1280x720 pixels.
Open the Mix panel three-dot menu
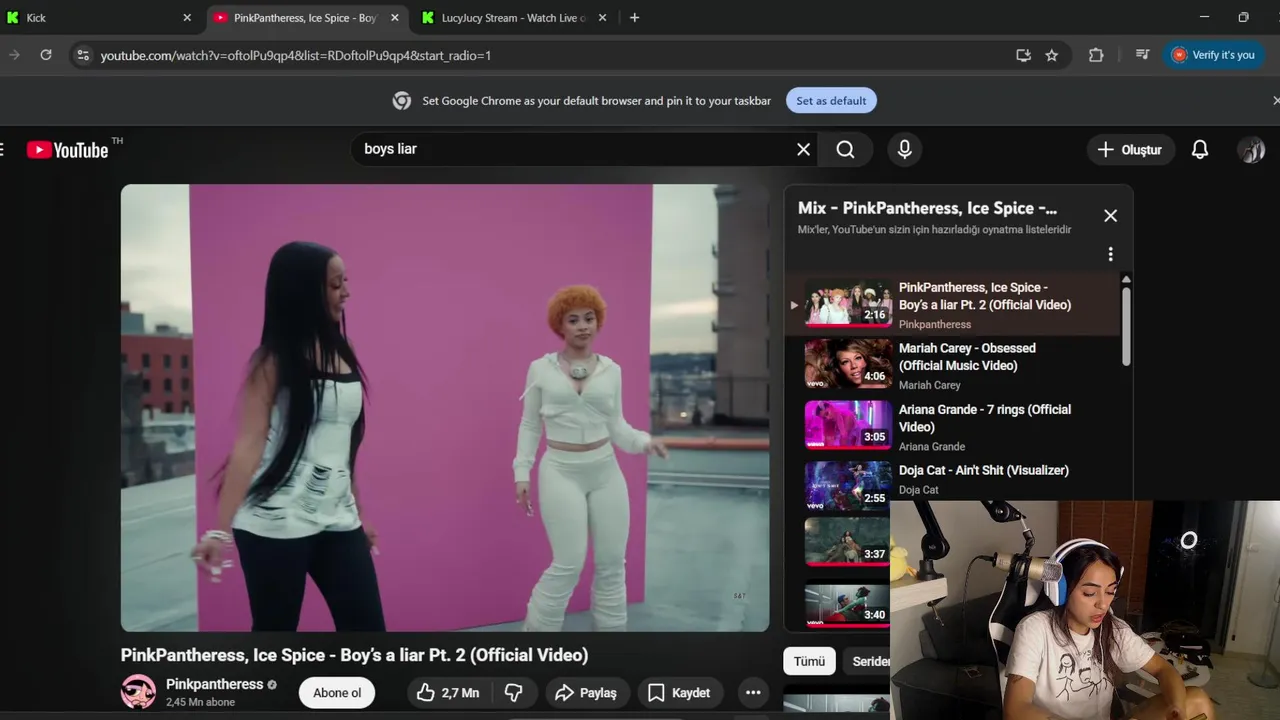(1110, 254)
